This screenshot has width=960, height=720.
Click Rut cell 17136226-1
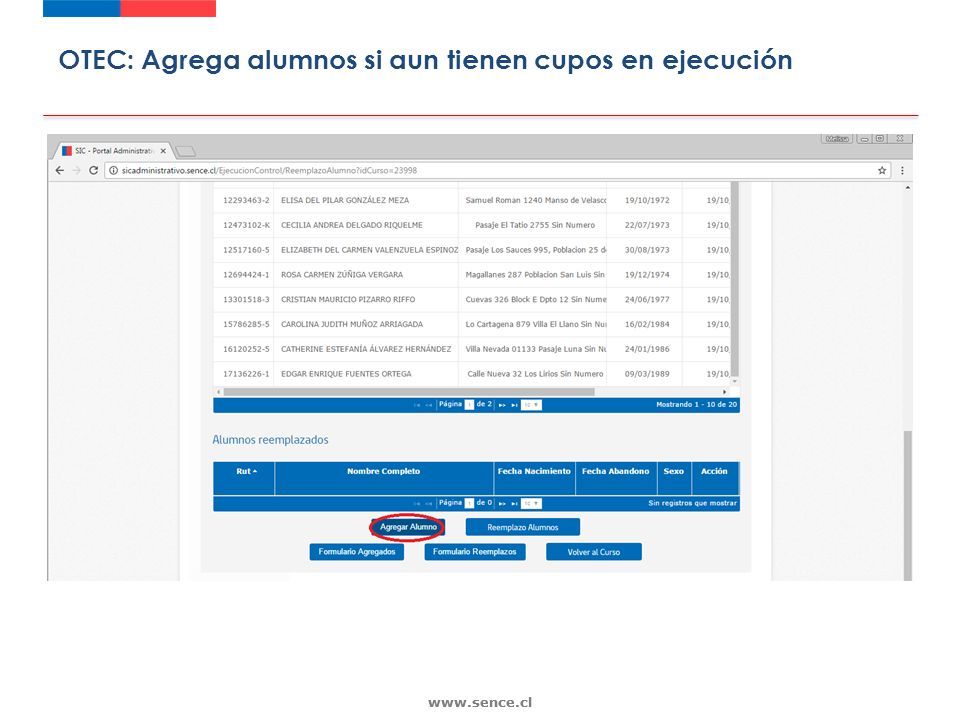click(x=246, y=374)
